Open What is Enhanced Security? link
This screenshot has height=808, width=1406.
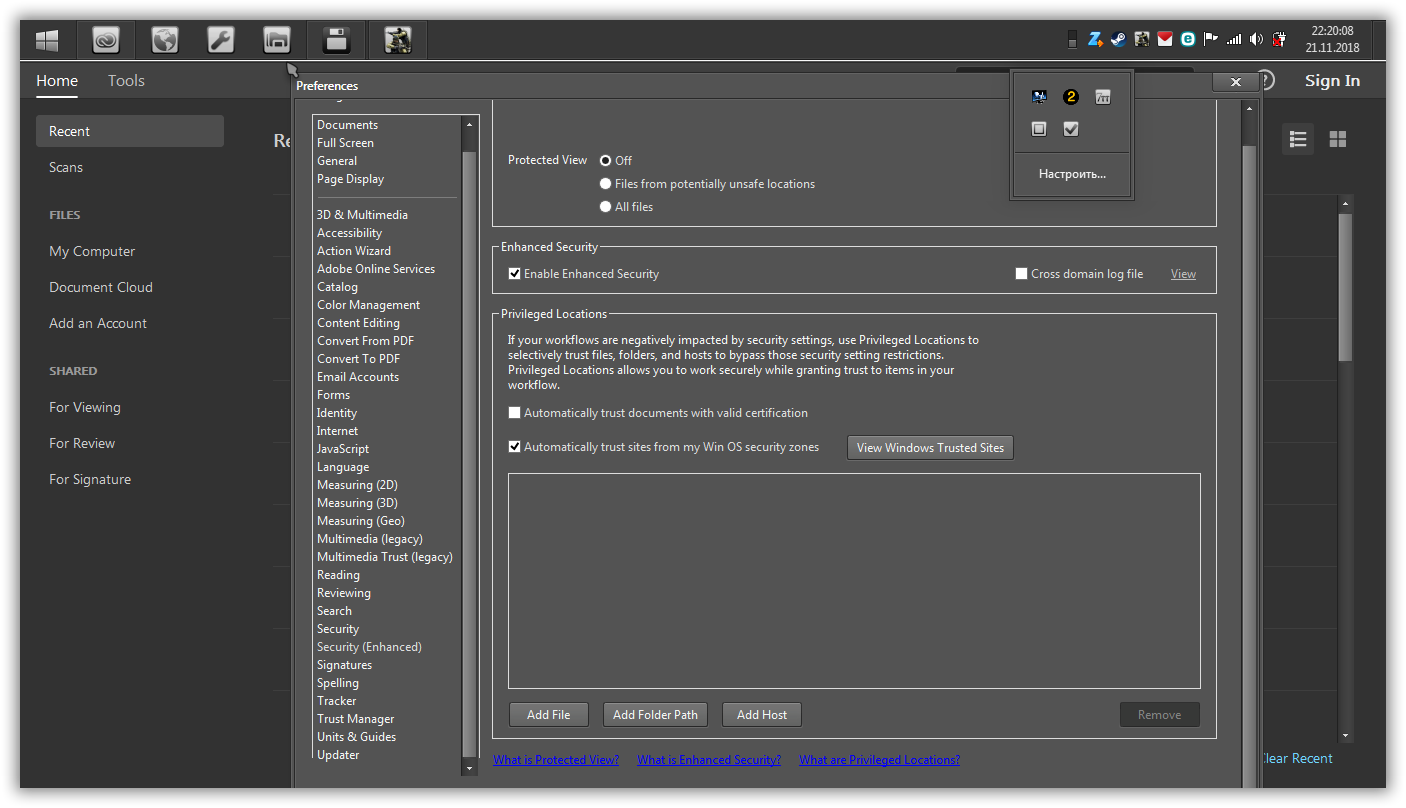[709, 760]
